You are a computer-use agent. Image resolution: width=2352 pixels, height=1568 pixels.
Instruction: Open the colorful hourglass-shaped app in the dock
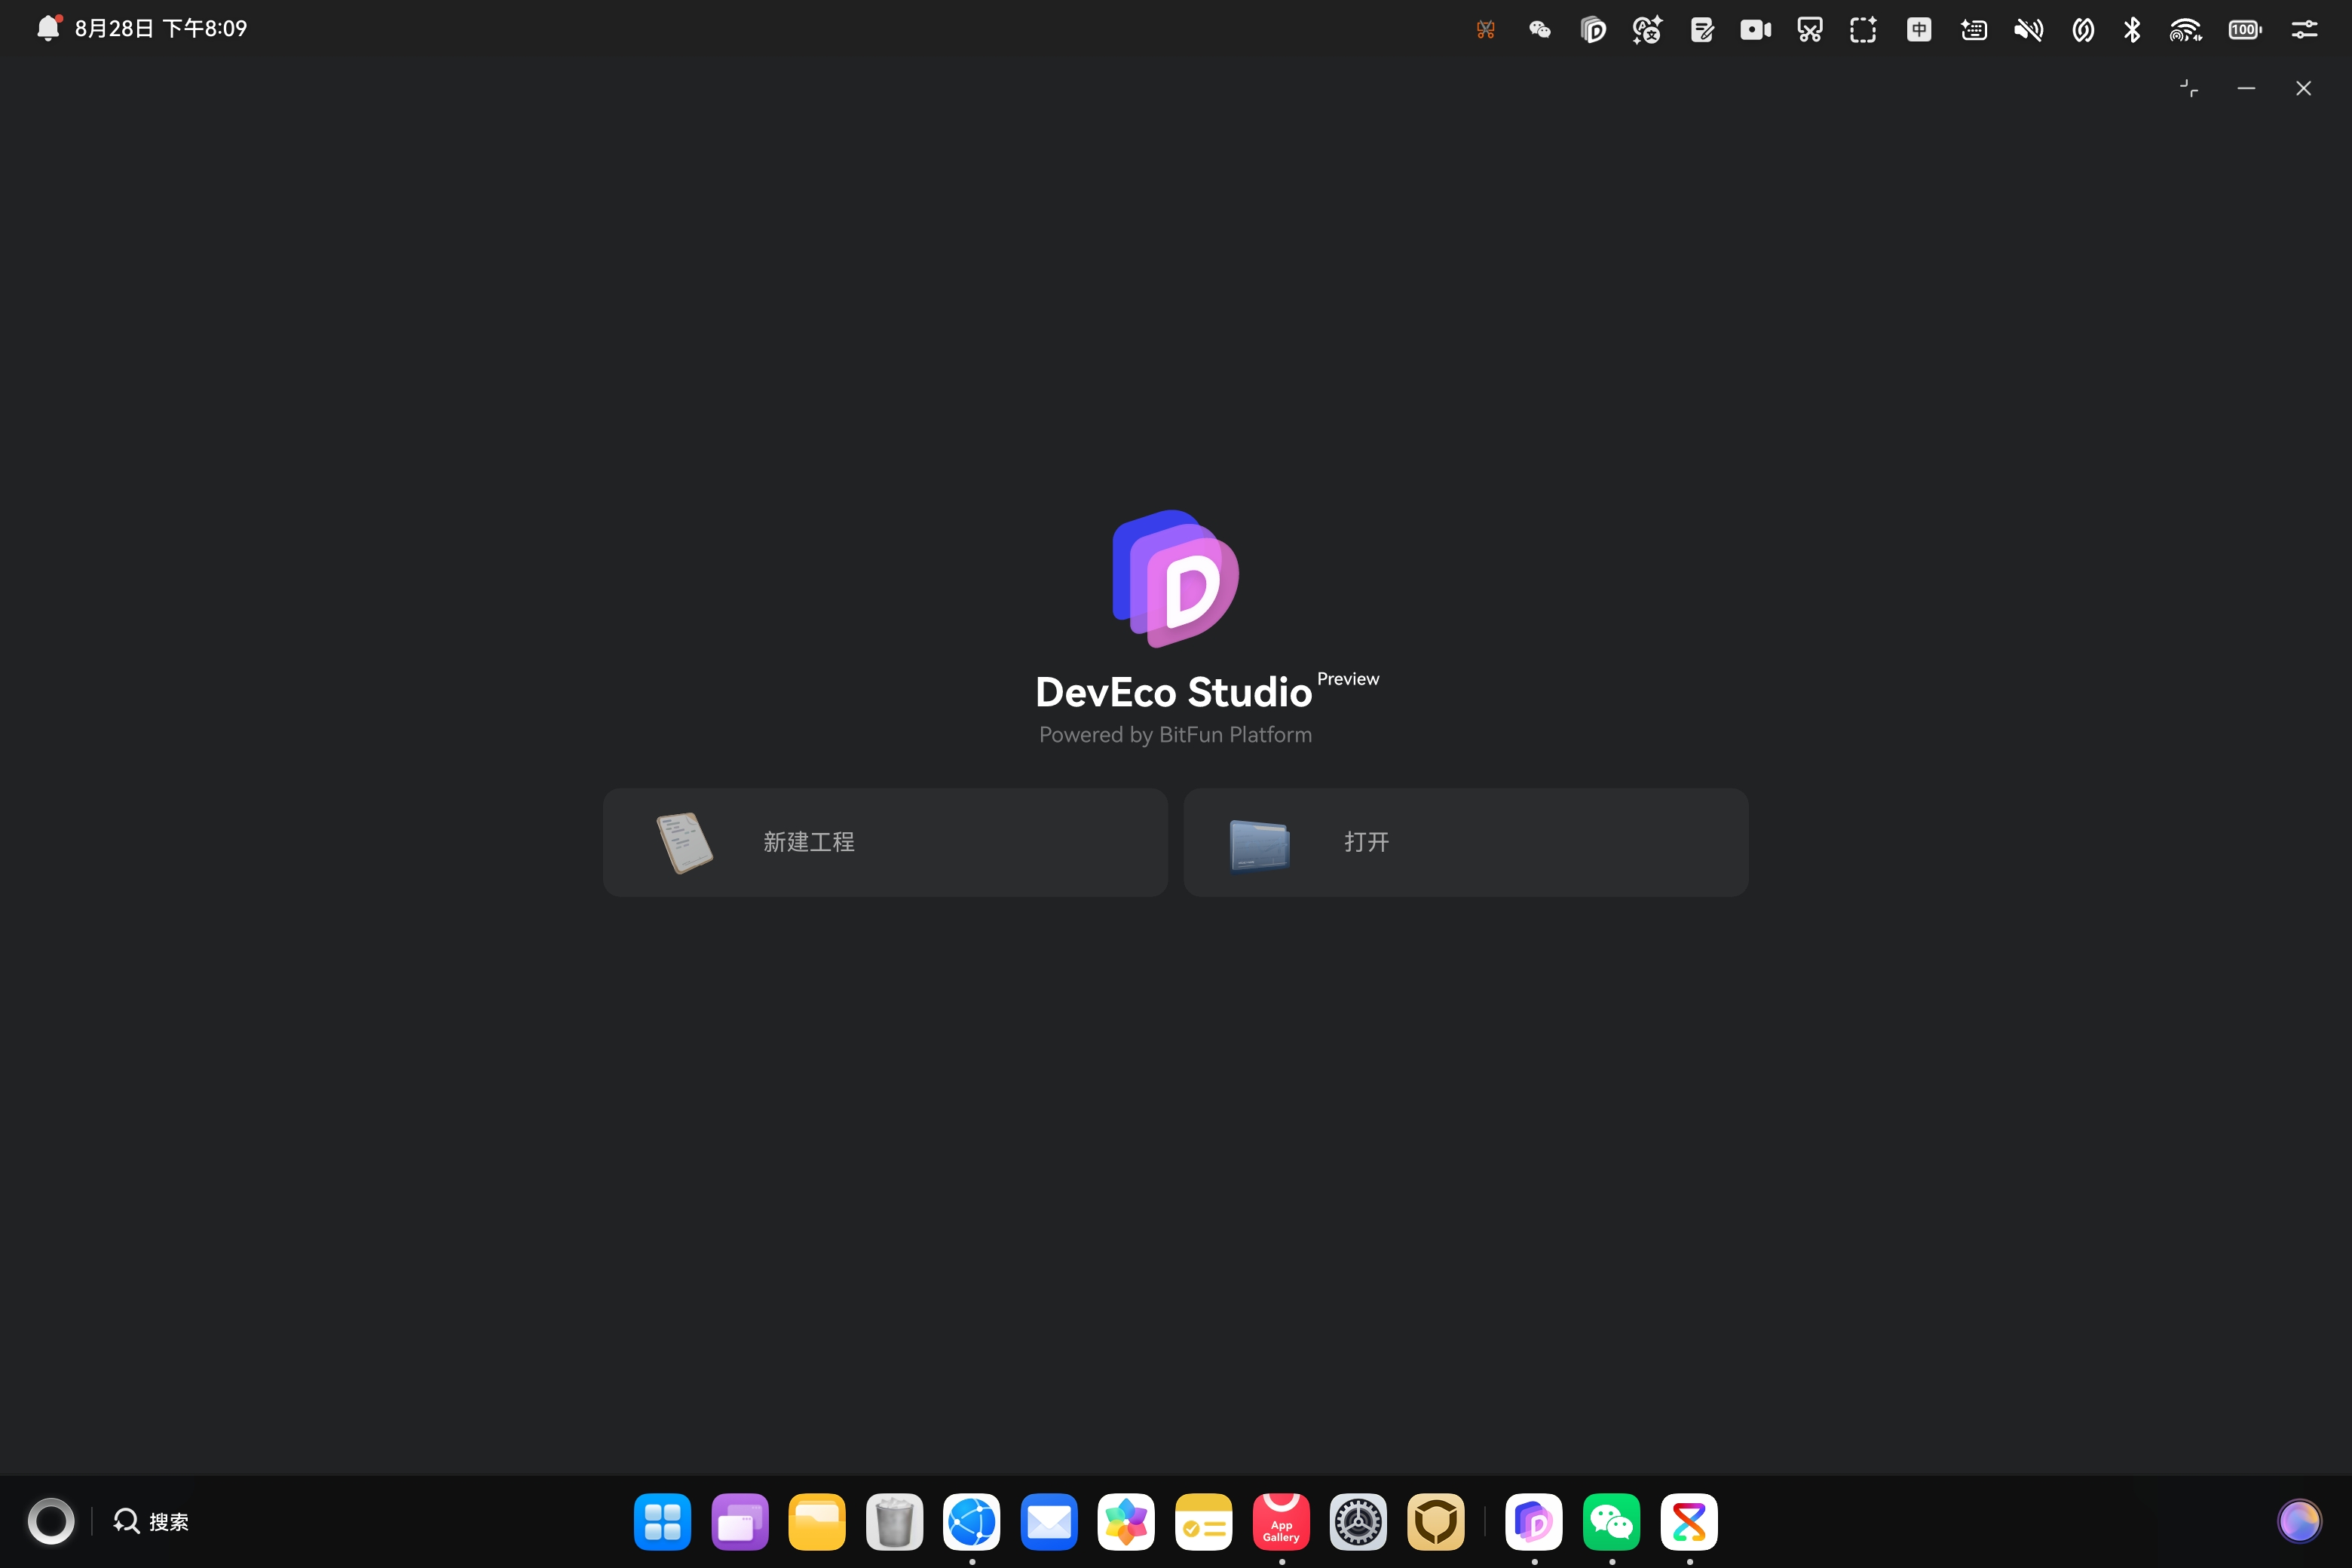[1689, 1521]
